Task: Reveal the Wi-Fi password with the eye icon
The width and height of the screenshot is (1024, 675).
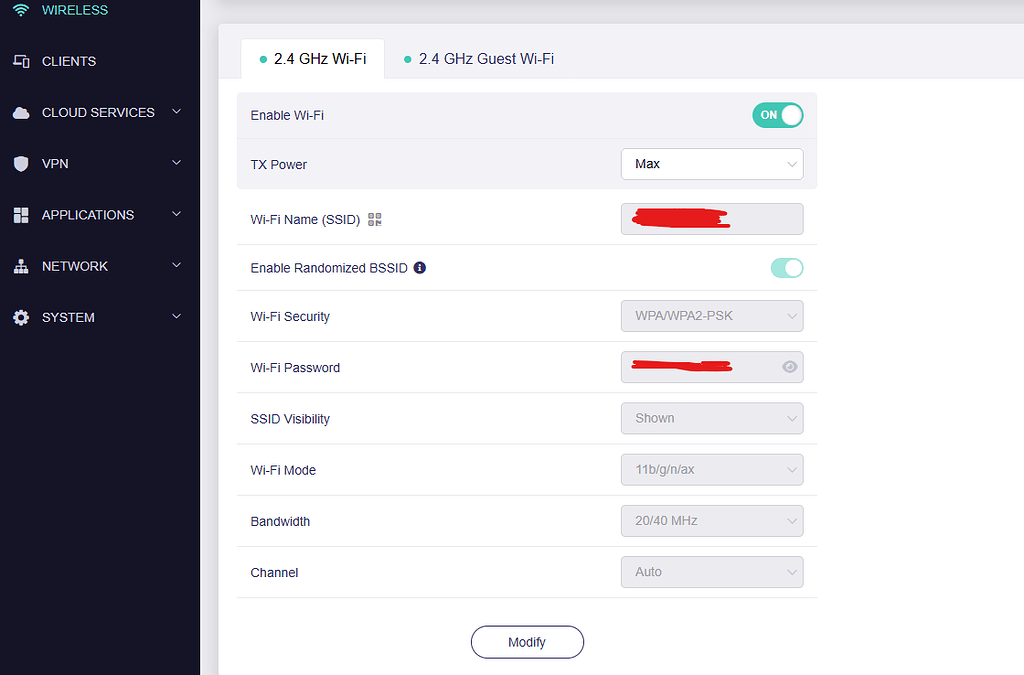Action: 790,367
